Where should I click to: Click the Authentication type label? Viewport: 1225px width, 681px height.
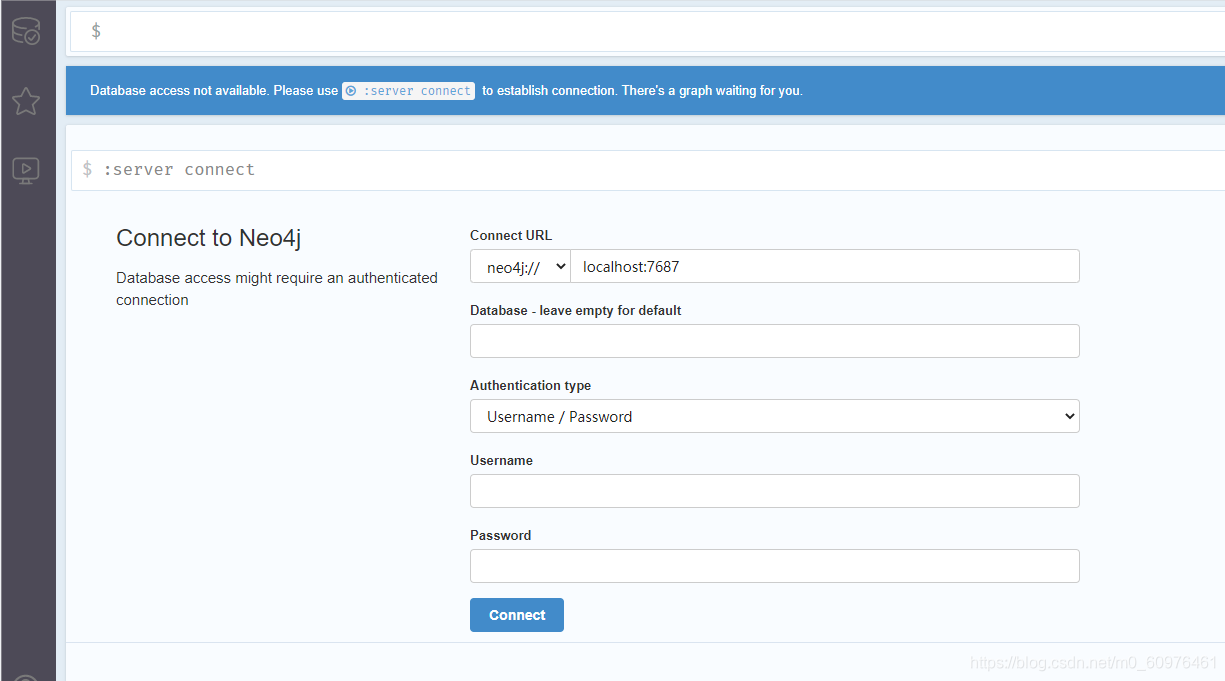pyautogui.click(x=531, y=385)
